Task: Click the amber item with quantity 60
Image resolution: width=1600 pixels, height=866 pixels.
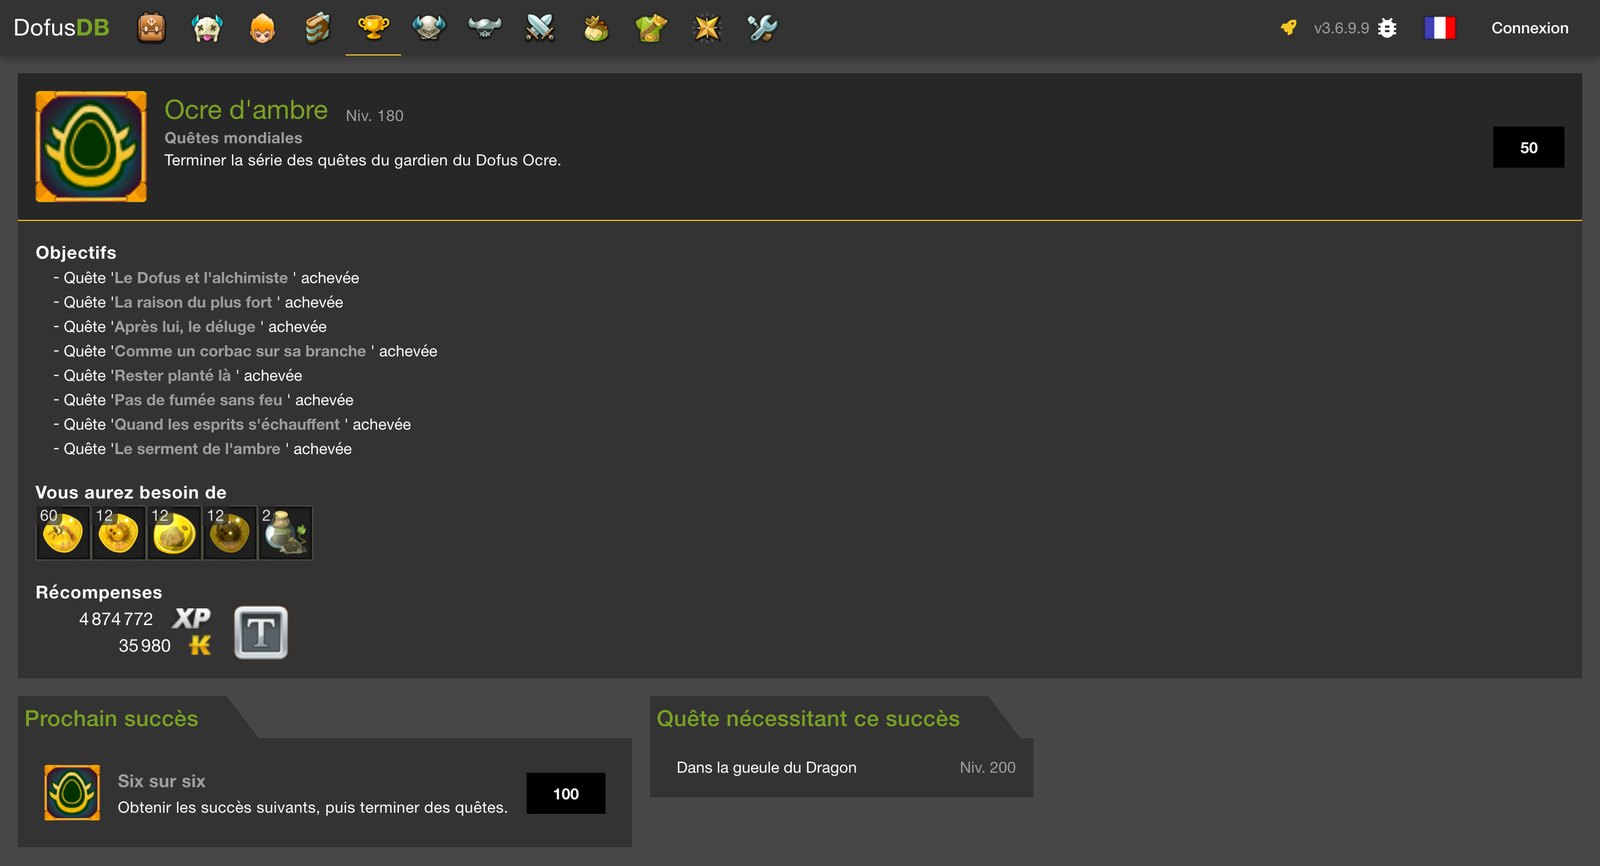Action: click(x=63, y=533)
